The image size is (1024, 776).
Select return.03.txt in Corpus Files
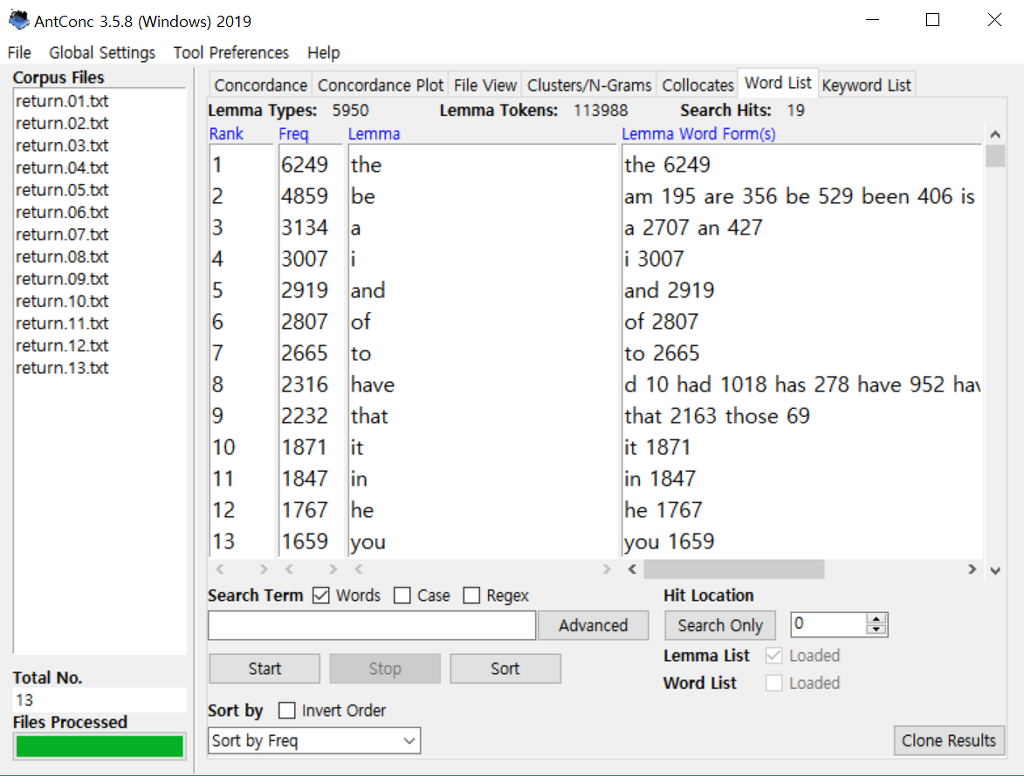62,146
